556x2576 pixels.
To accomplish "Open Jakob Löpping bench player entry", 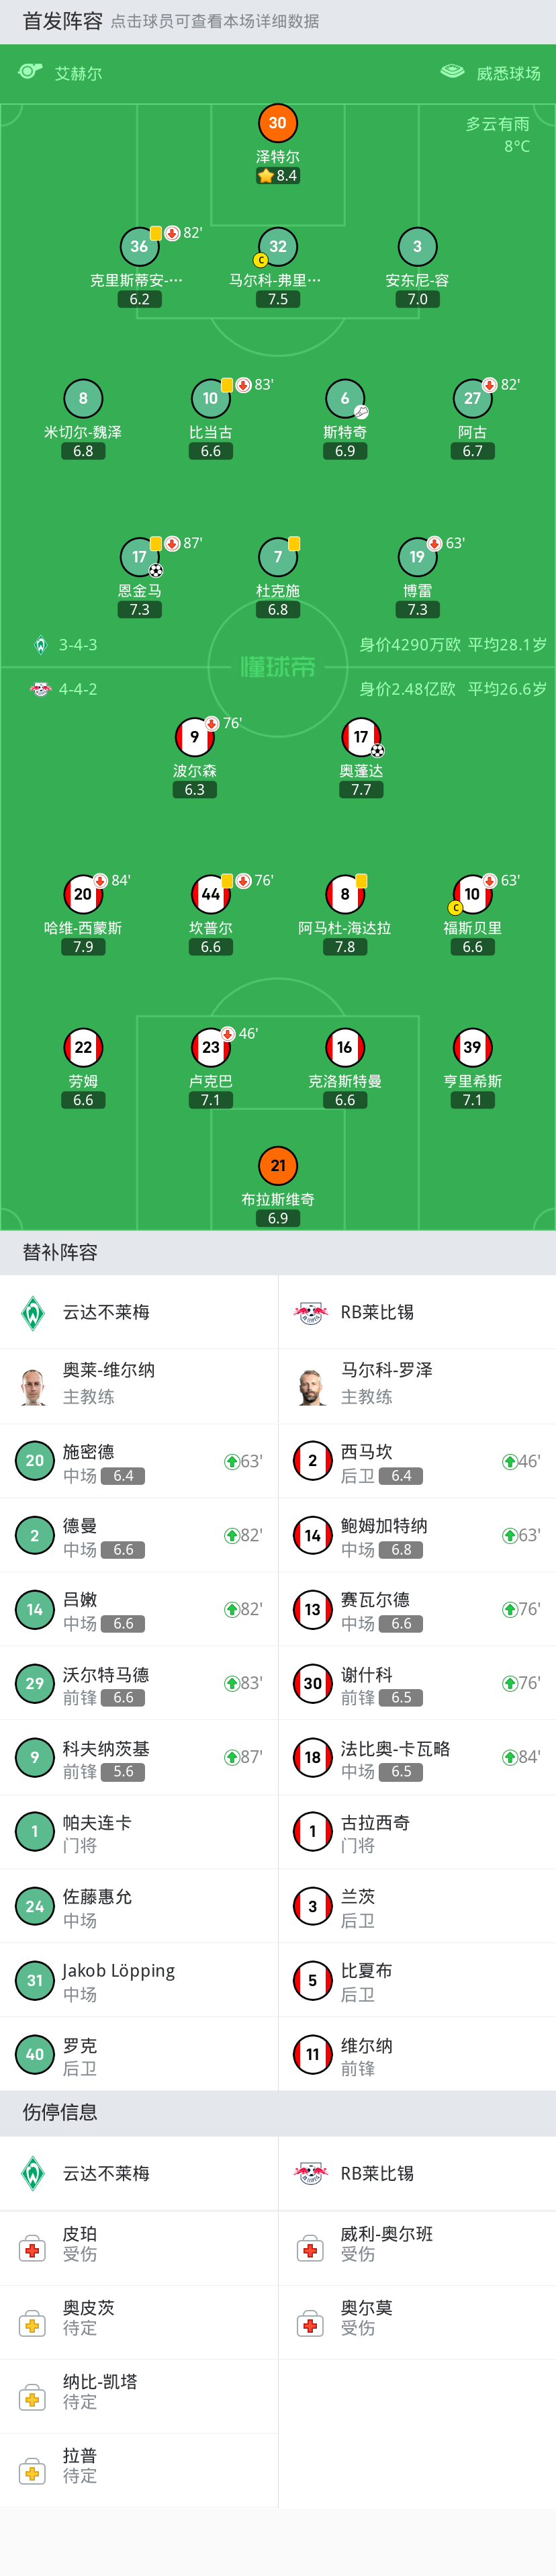I will [x=139, y=1980].
